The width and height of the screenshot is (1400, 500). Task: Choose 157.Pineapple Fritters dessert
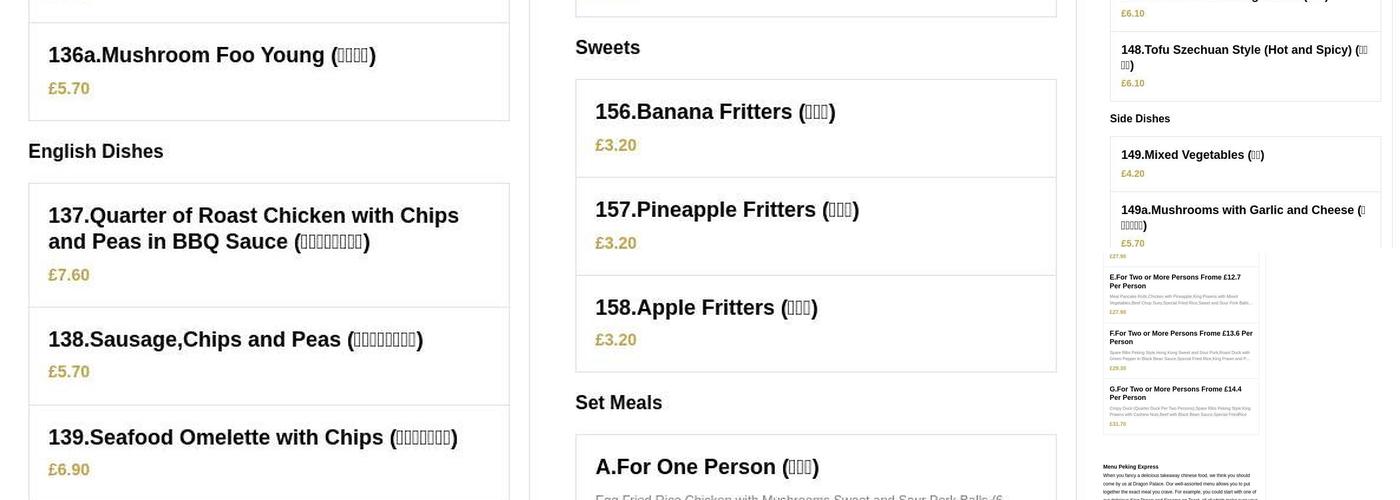(x=727, y=210)
